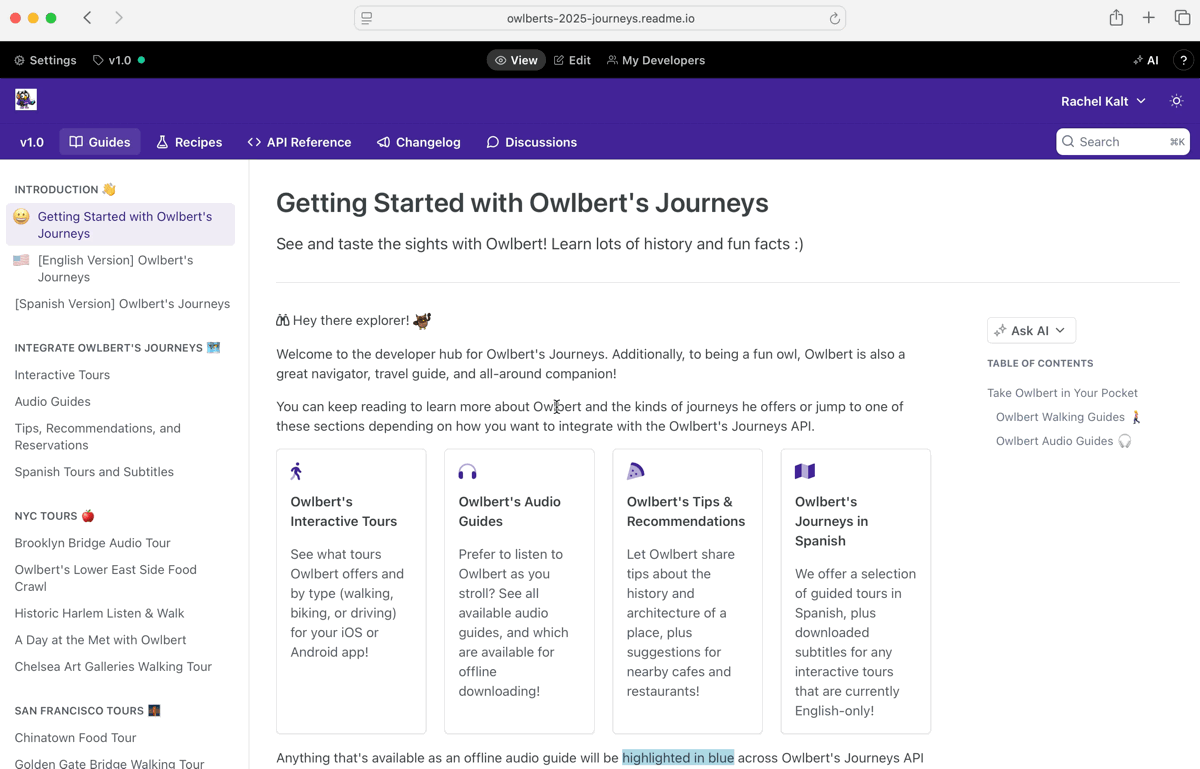Switch to Edit mode
Image resolution: width=1200 pixels, height=769 pixels.
pos(572,60)
